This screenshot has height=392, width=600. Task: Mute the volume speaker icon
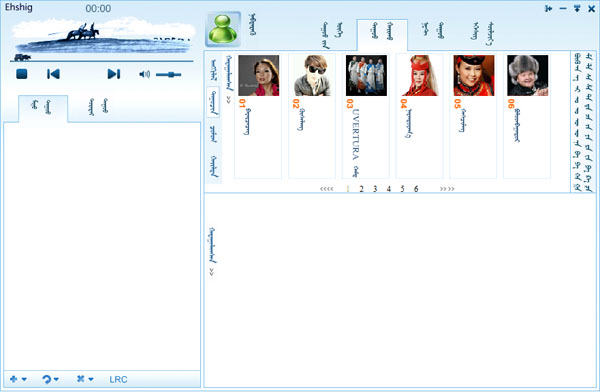coord(144,74)
